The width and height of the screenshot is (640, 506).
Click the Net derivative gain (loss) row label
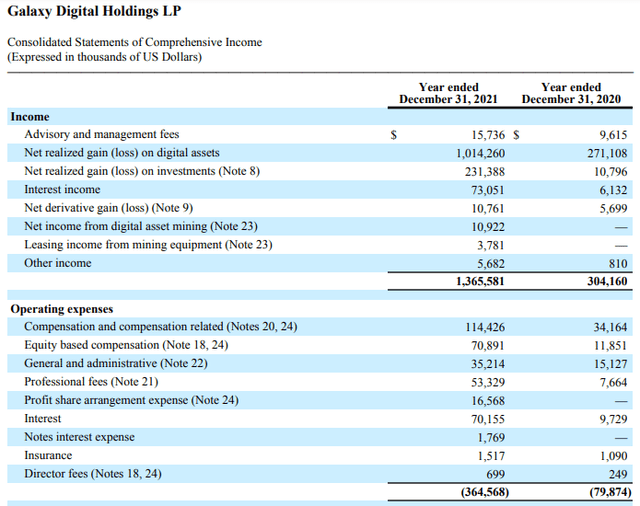click(116, 208)
